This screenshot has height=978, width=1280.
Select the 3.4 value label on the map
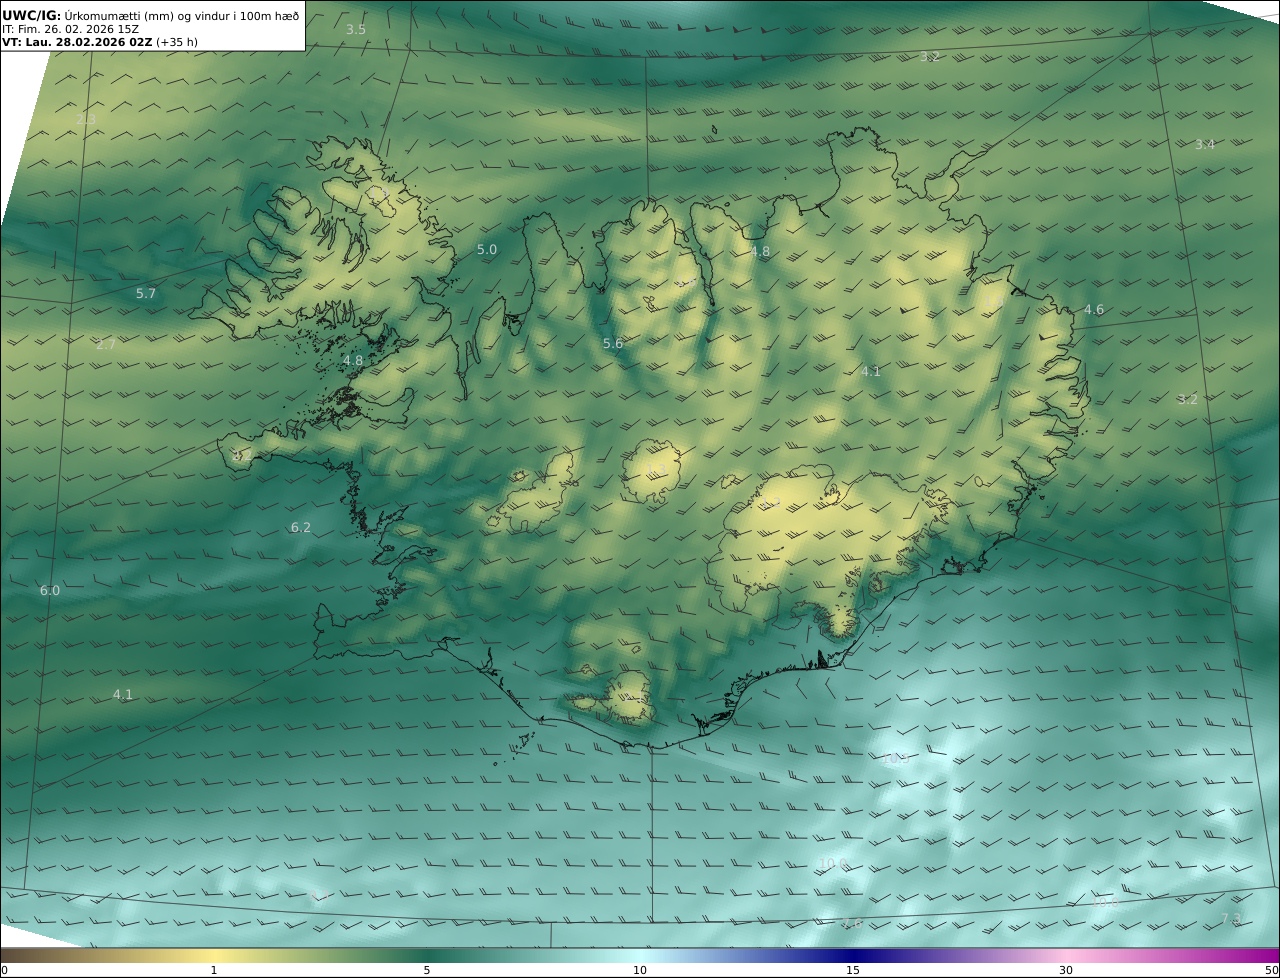tap(1205, 145)
